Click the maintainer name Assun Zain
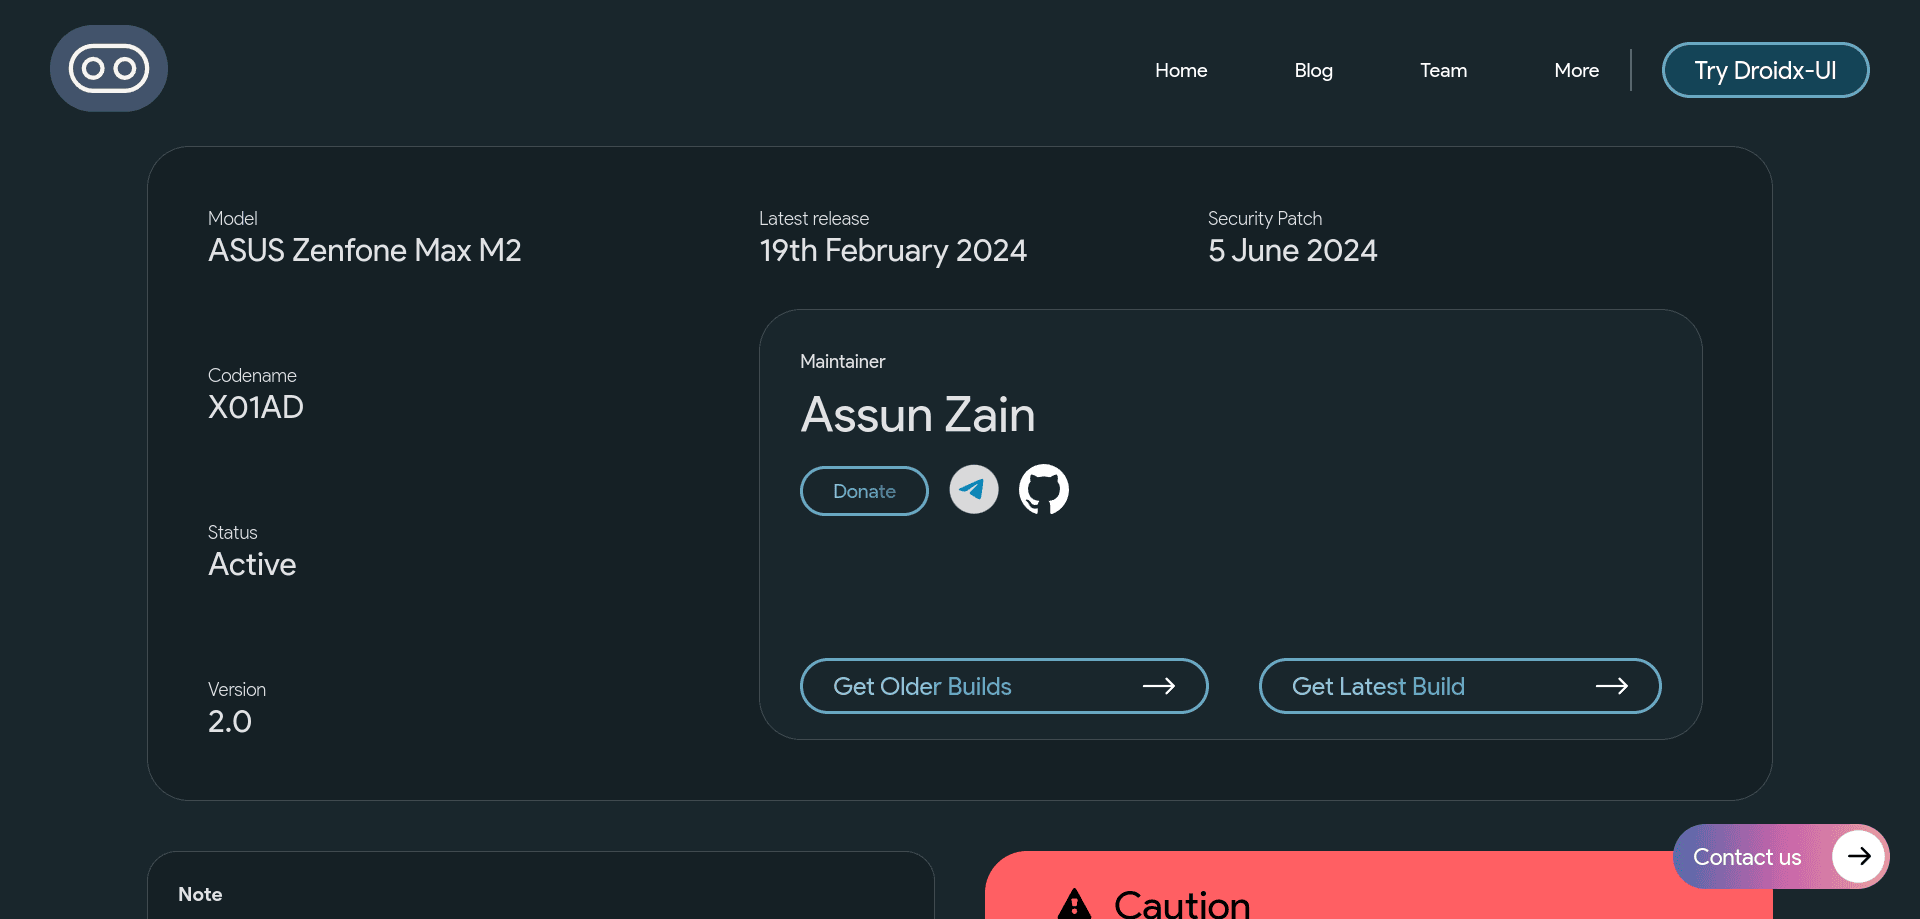Image resolution: width=1920 pixels, height=919 pixels. (x=918, y=415)
